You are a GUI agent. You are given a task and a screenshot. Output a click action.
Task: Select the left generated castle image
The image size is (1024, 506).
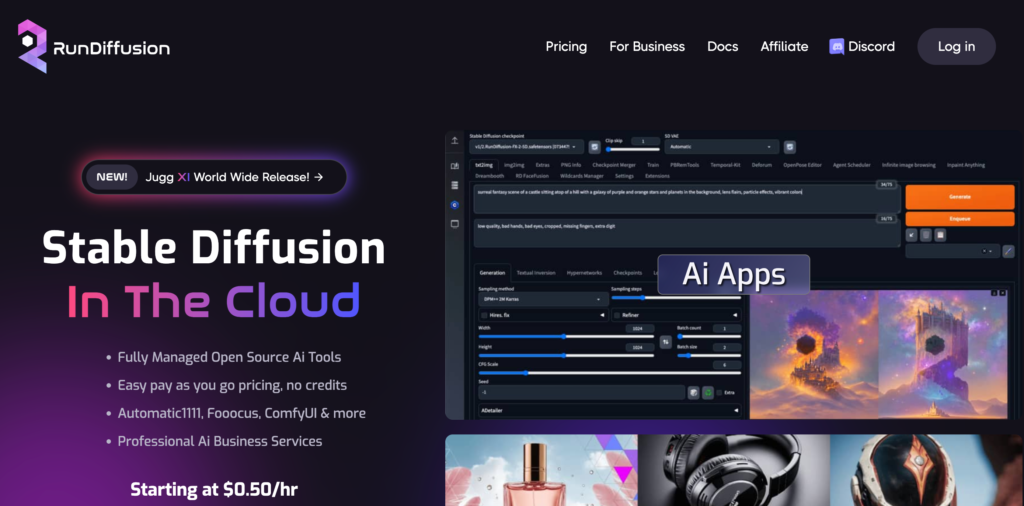pyautogui.click(x=814, y=354)
